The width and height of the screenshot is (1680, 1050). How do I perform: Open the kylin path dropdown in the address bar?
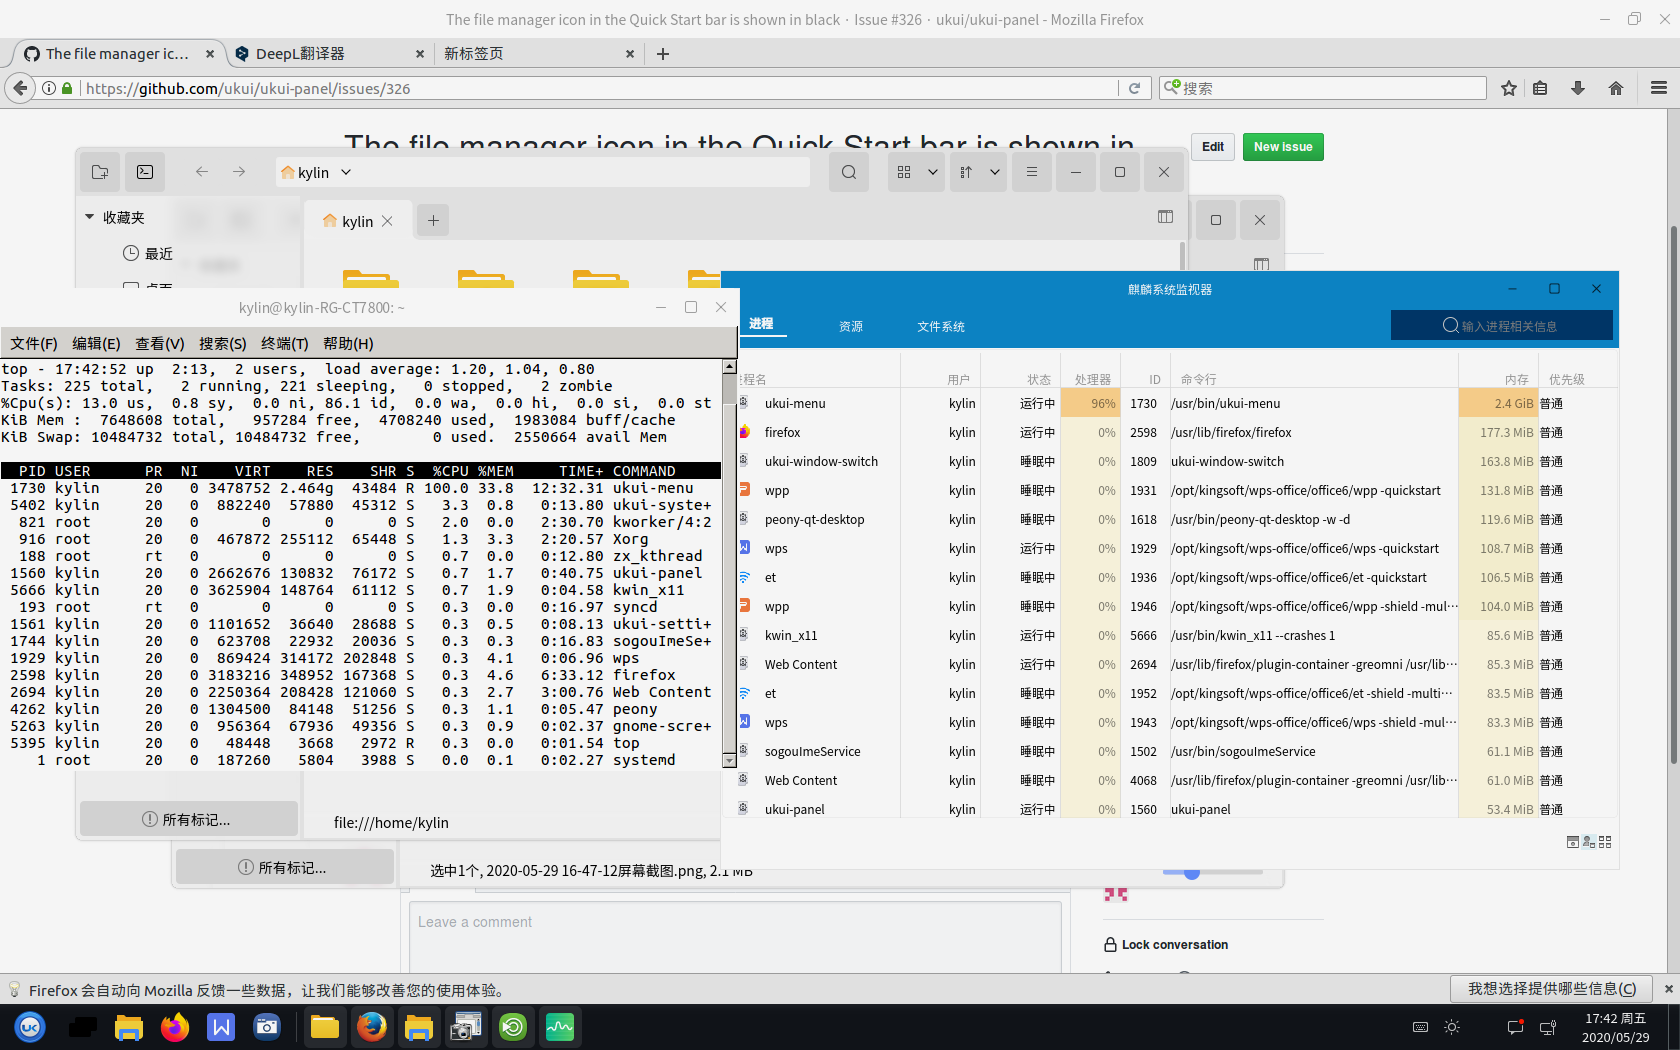point(345,171)
